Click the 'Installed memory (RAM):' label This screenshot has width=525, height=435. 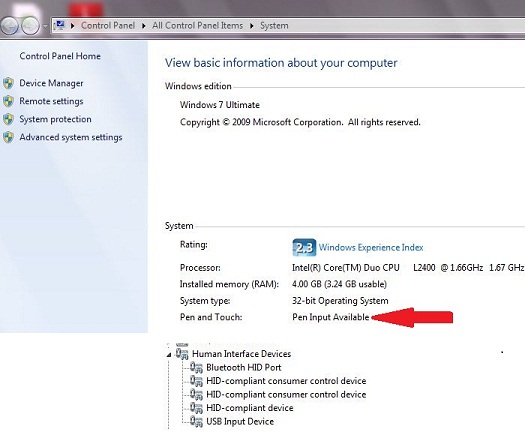(x=229, y=284)
